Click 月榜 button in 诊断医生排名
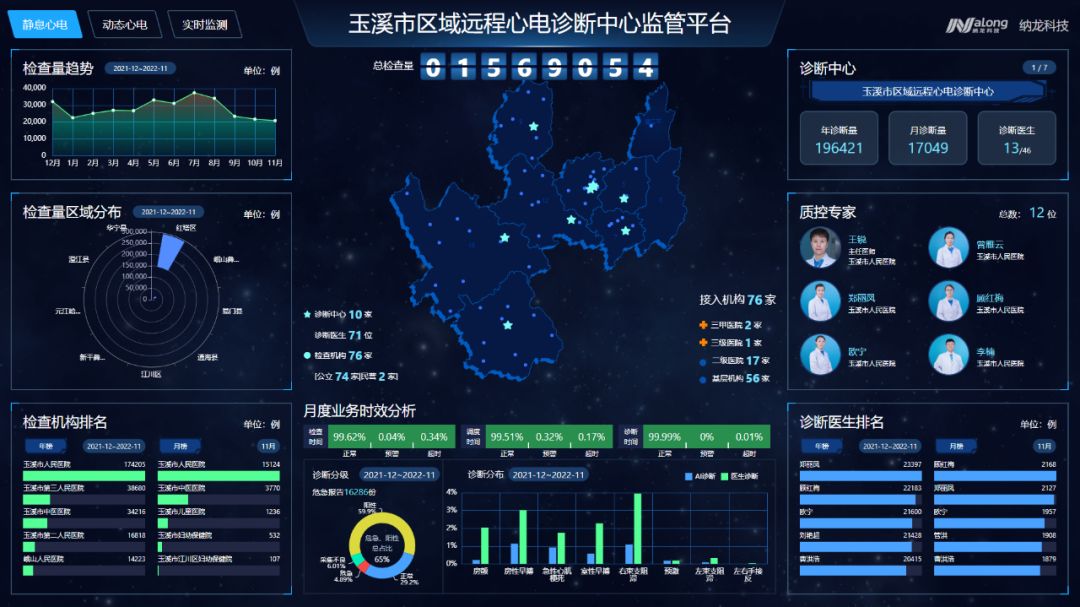Image resolution: width=1080 pixels, height=607 pixels. tap(956, 446)
